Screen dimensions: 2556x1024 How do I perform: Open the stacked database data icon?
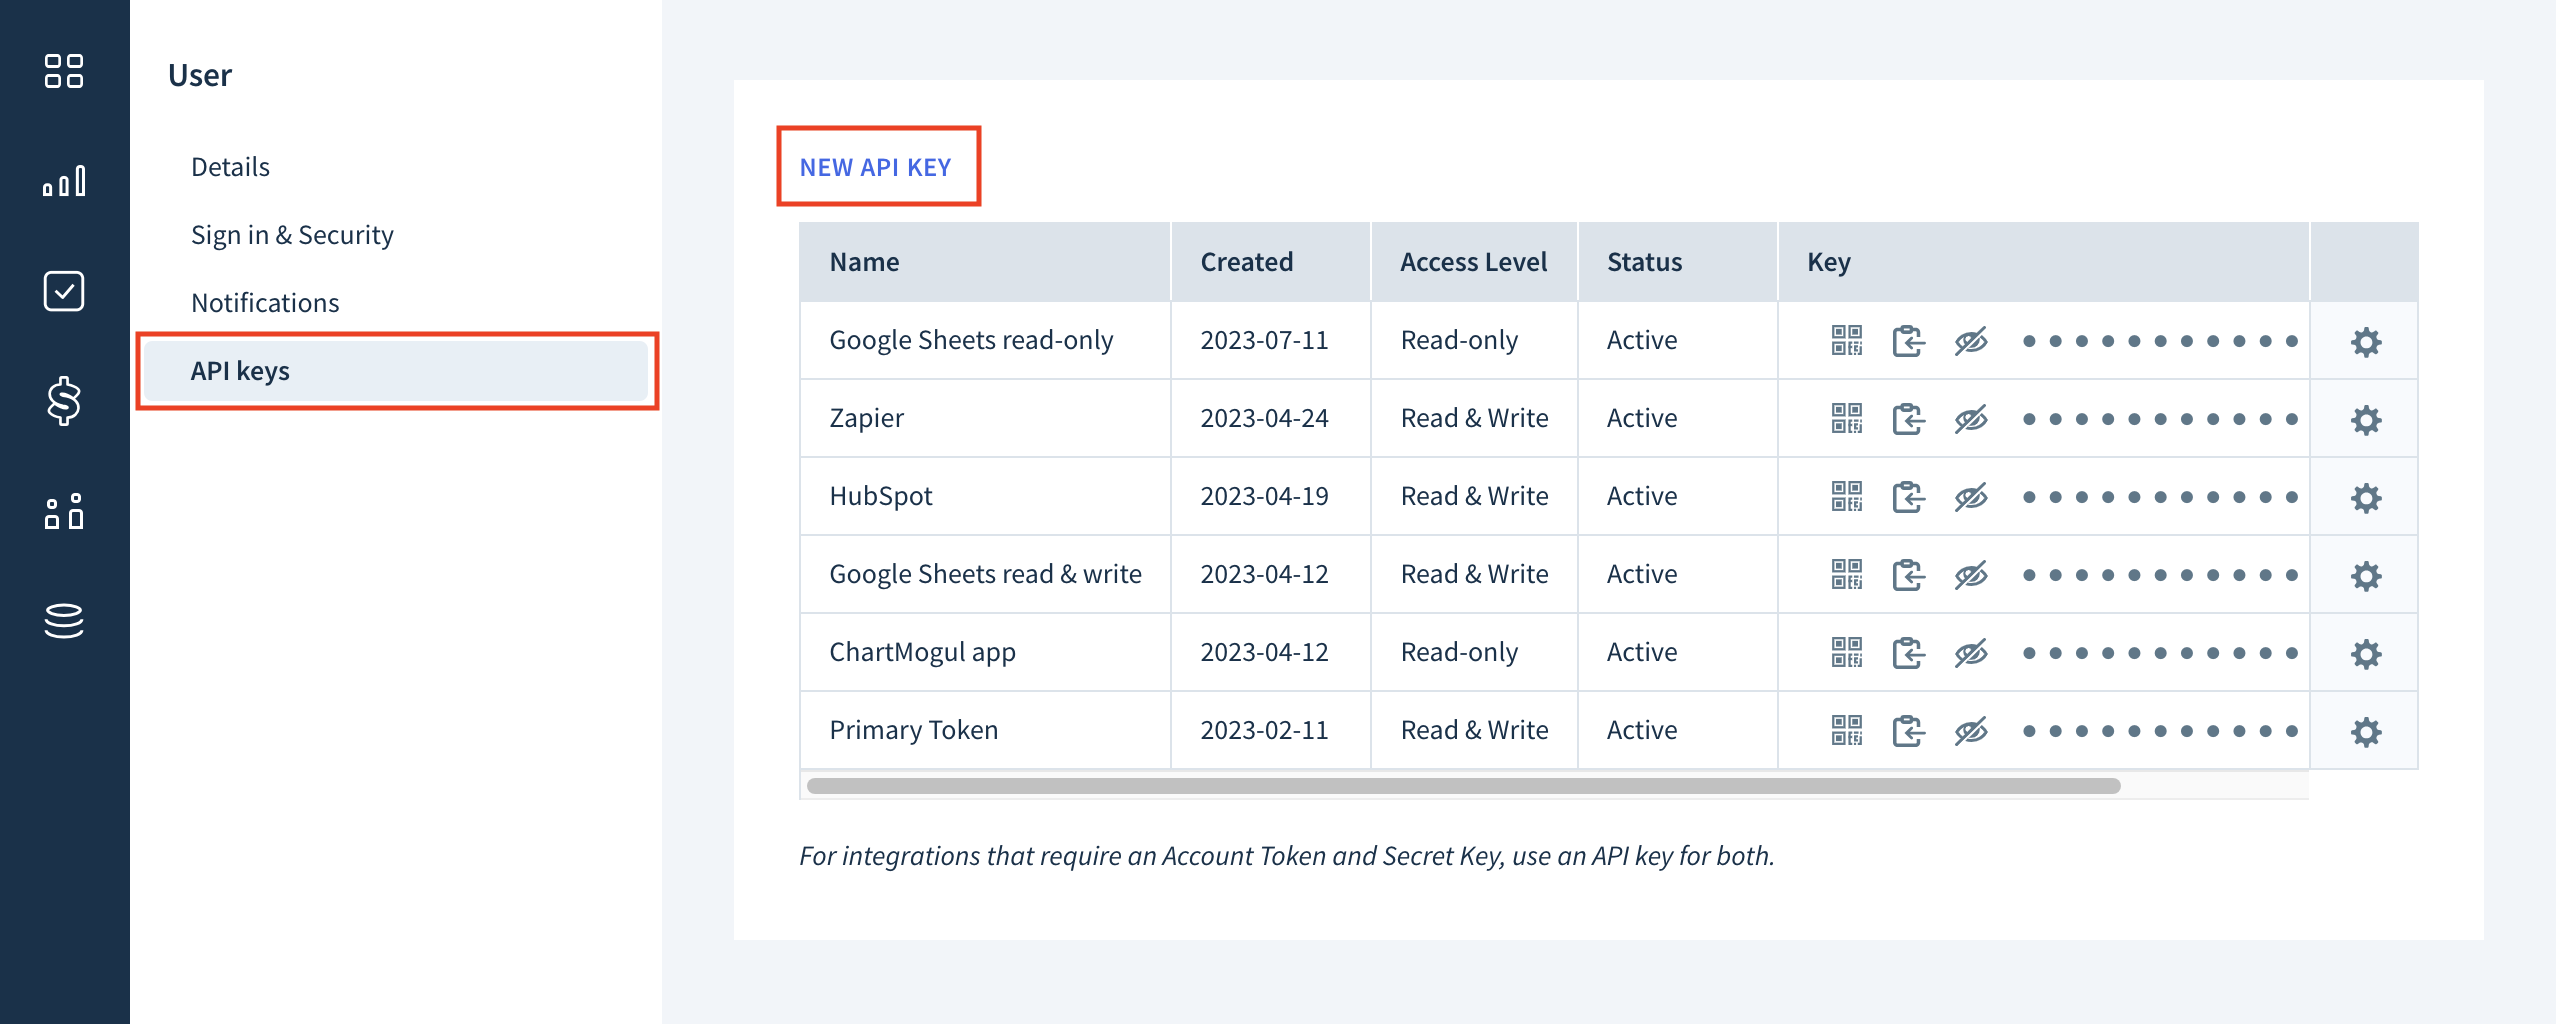[64, 621]
